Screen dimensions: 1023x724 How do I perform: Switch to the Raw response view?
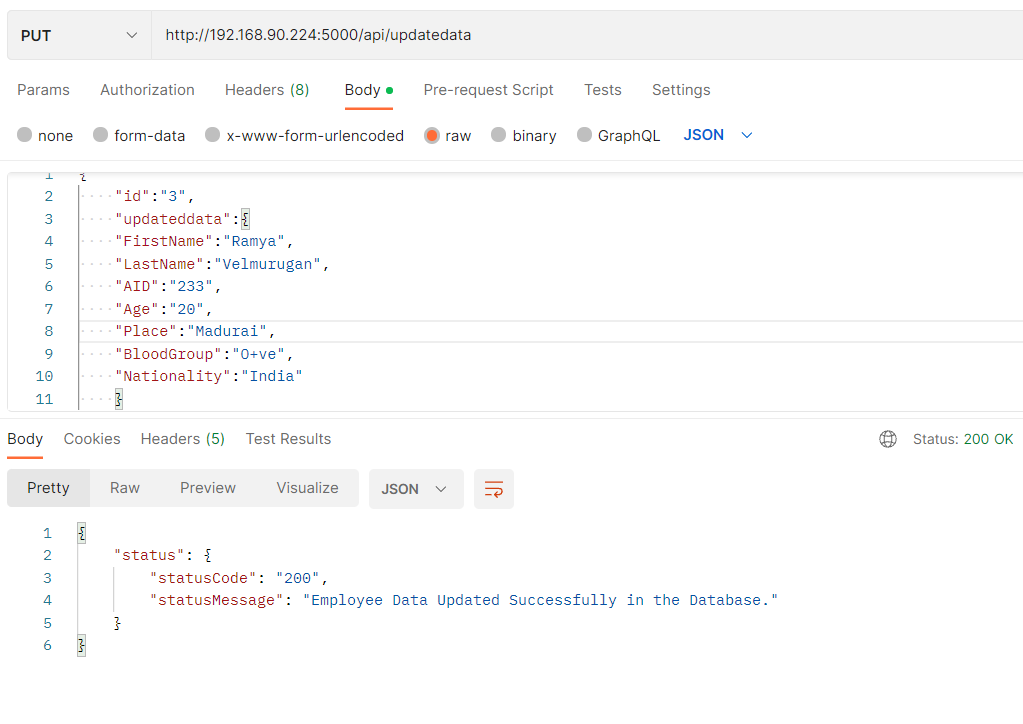tap(125, 488)
